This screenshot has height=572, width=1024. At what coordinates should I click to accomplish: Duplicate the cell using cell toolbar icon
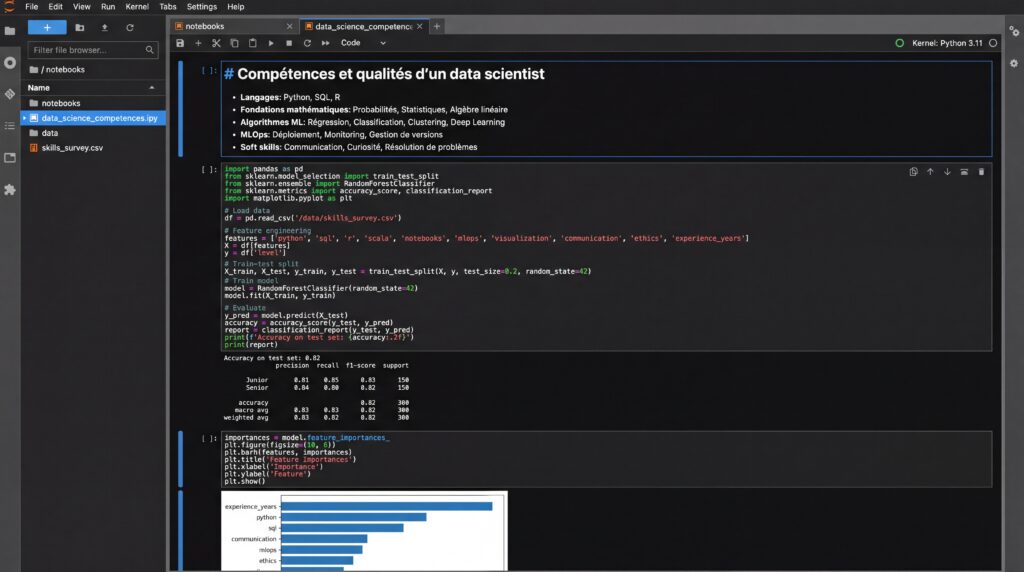[914, 172]
